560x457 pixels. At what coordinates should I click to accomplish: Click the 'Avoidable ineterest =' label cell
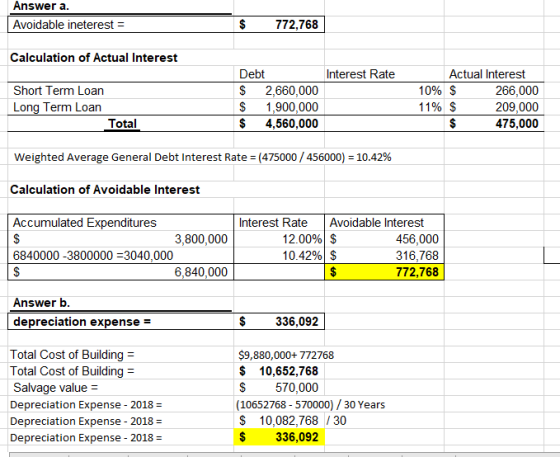(x=121, y=25)
